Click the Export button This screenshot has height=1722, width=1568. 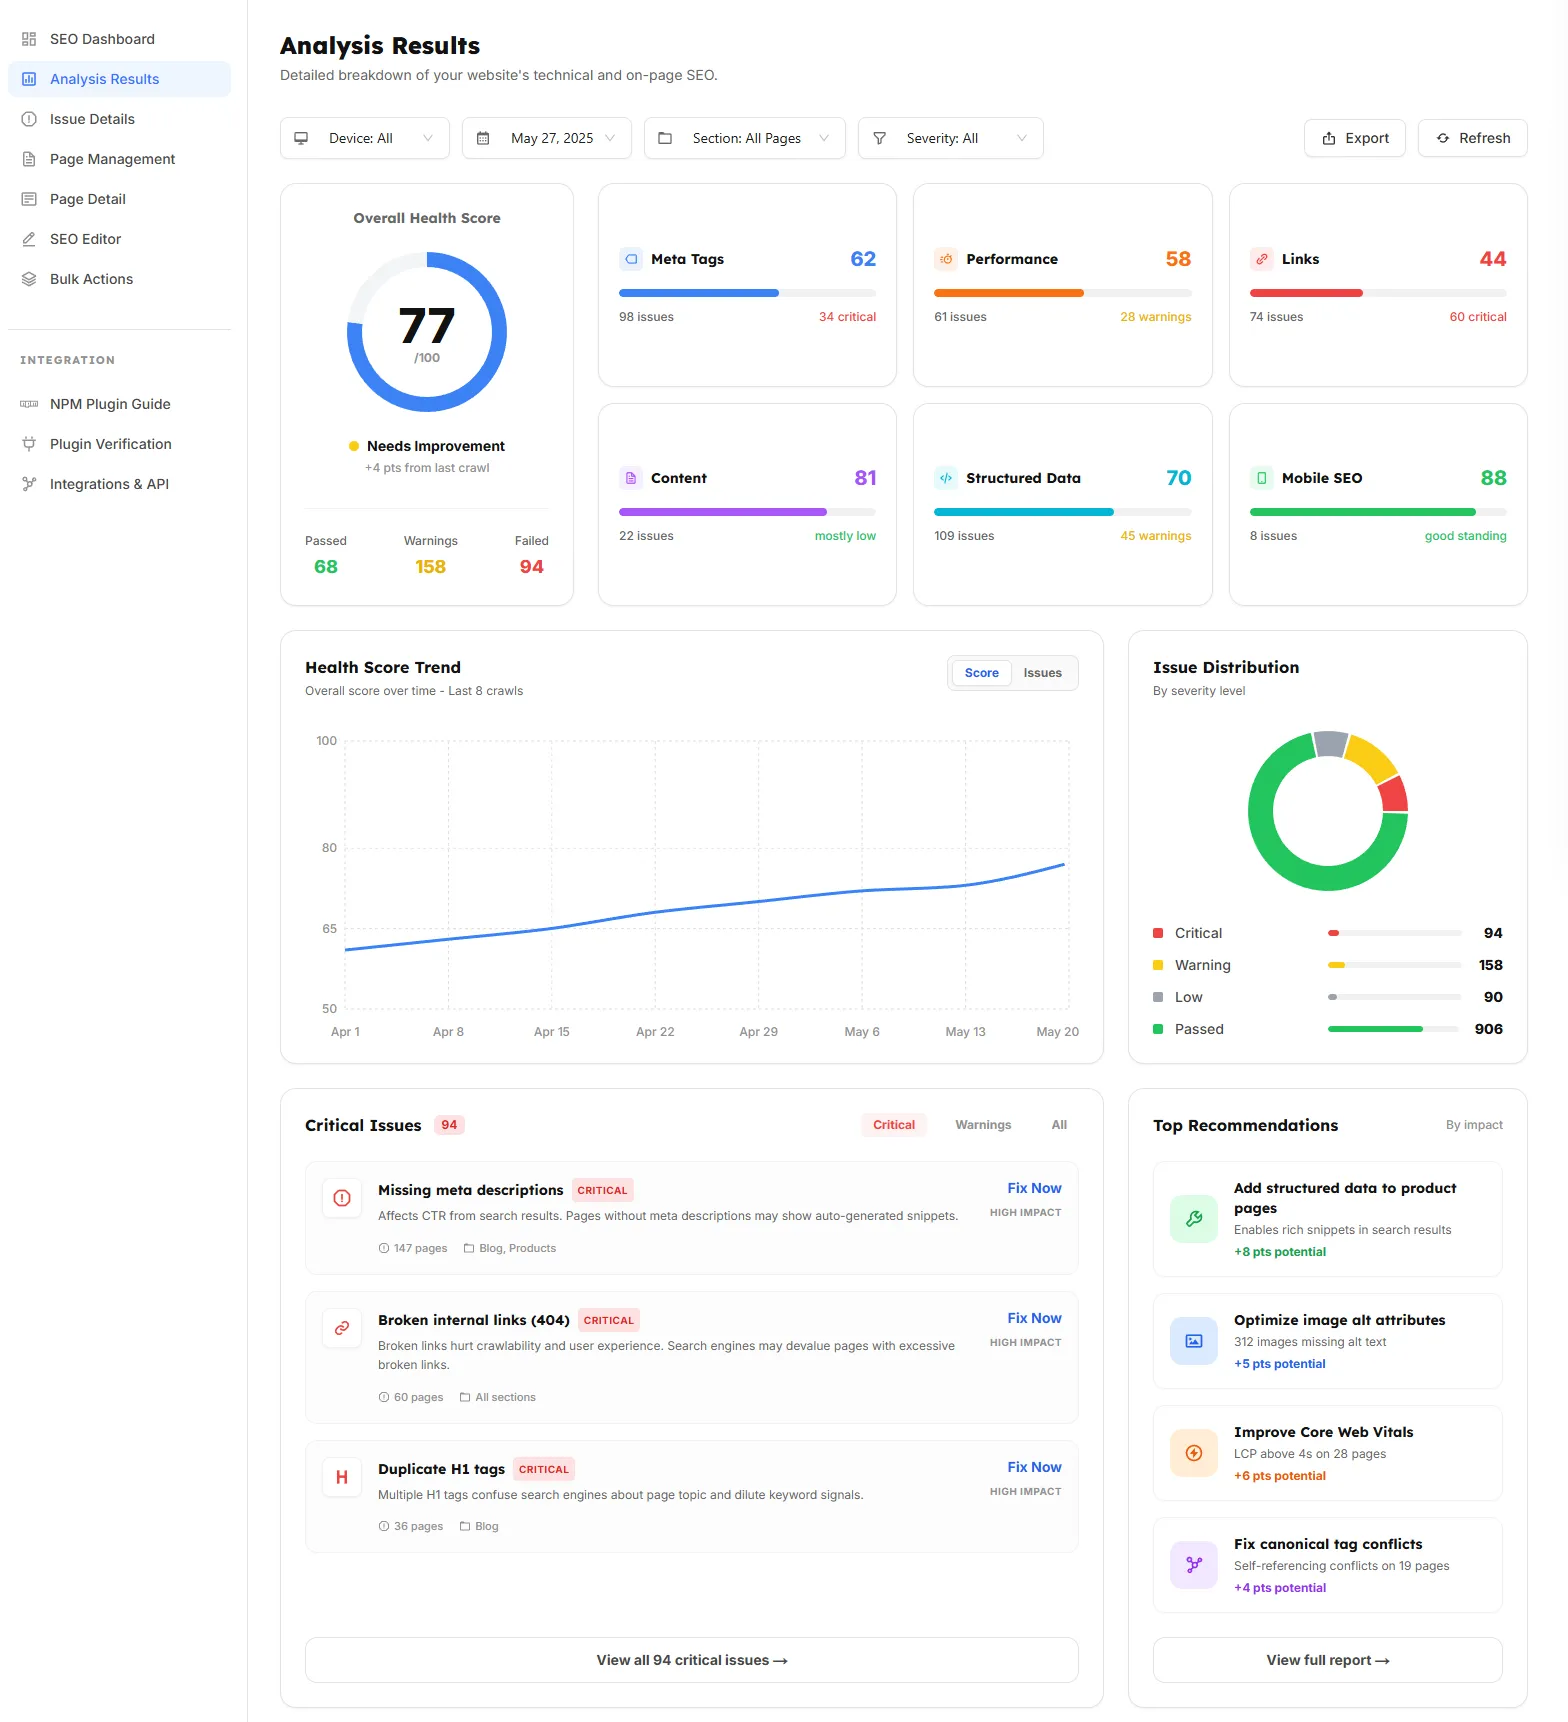click(1355, 138)
